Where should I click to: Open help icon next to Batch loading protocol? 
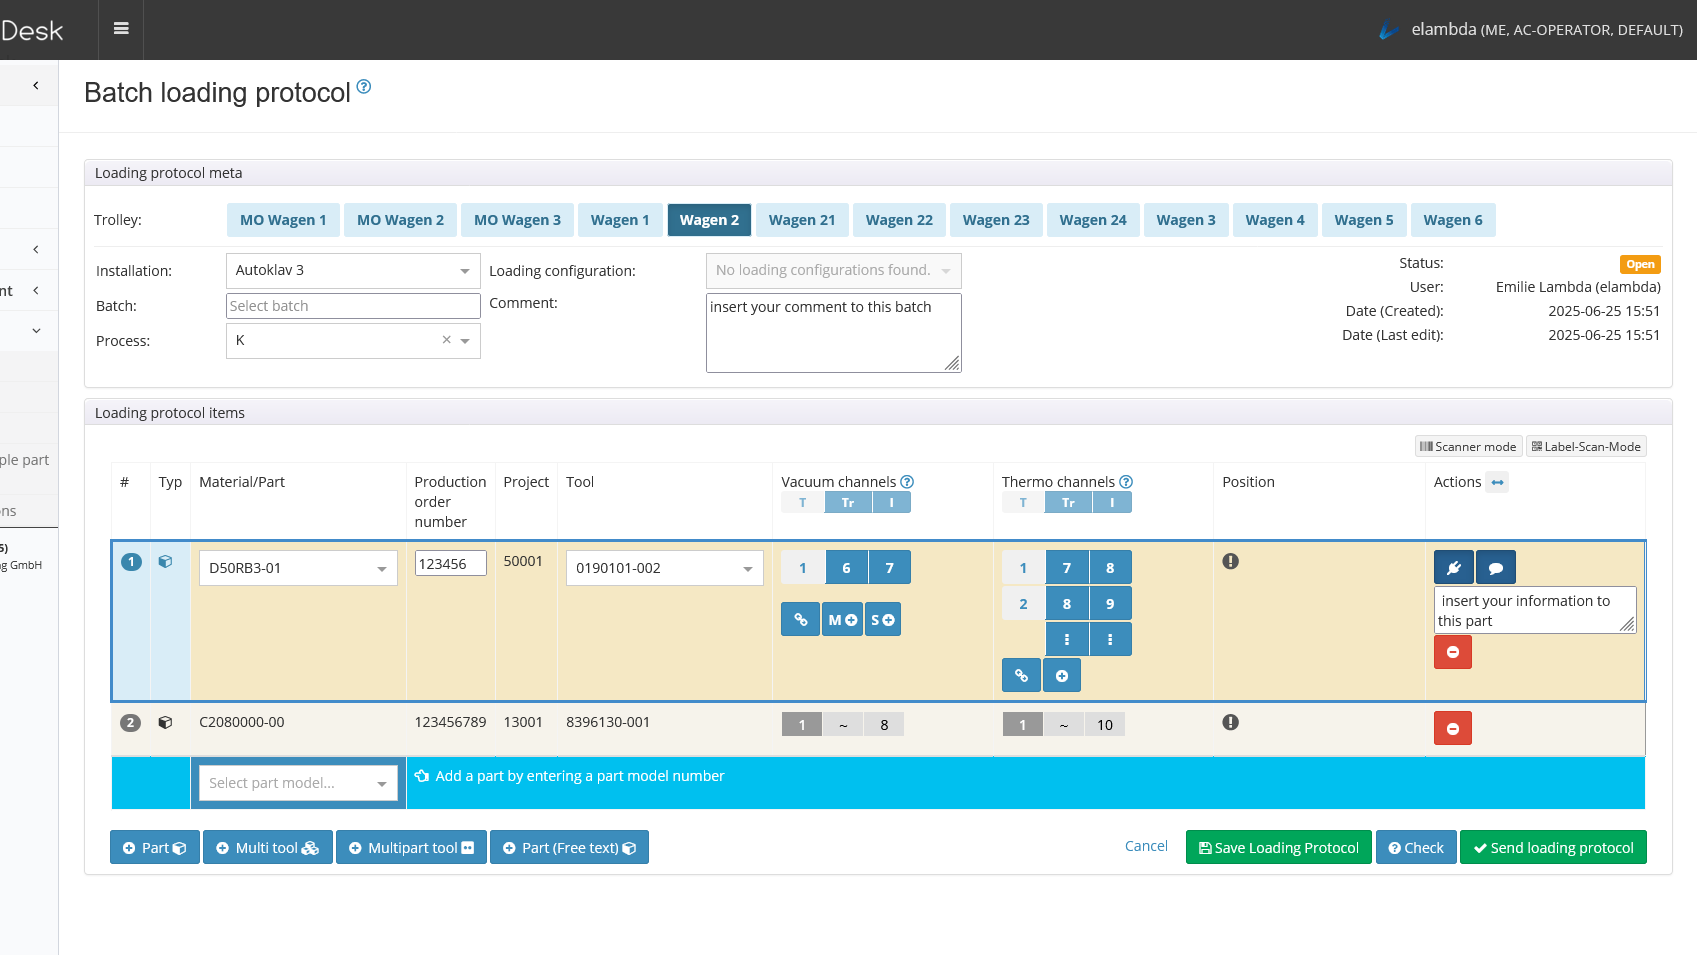364,87
